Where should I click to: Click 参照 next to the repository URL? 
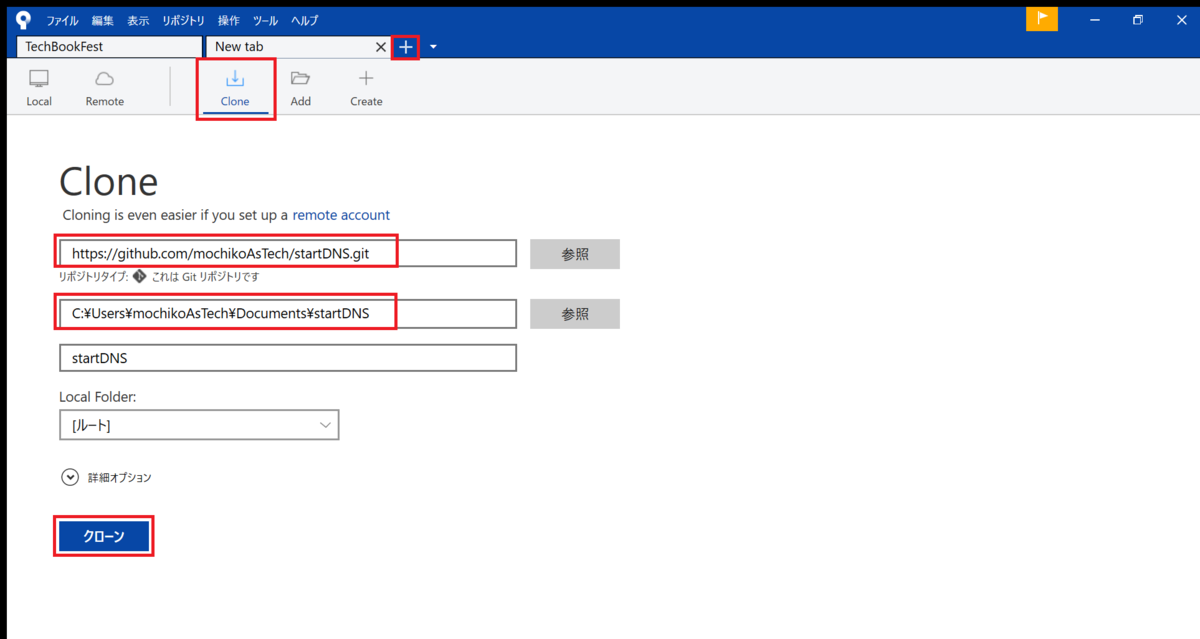pos(575,254)
